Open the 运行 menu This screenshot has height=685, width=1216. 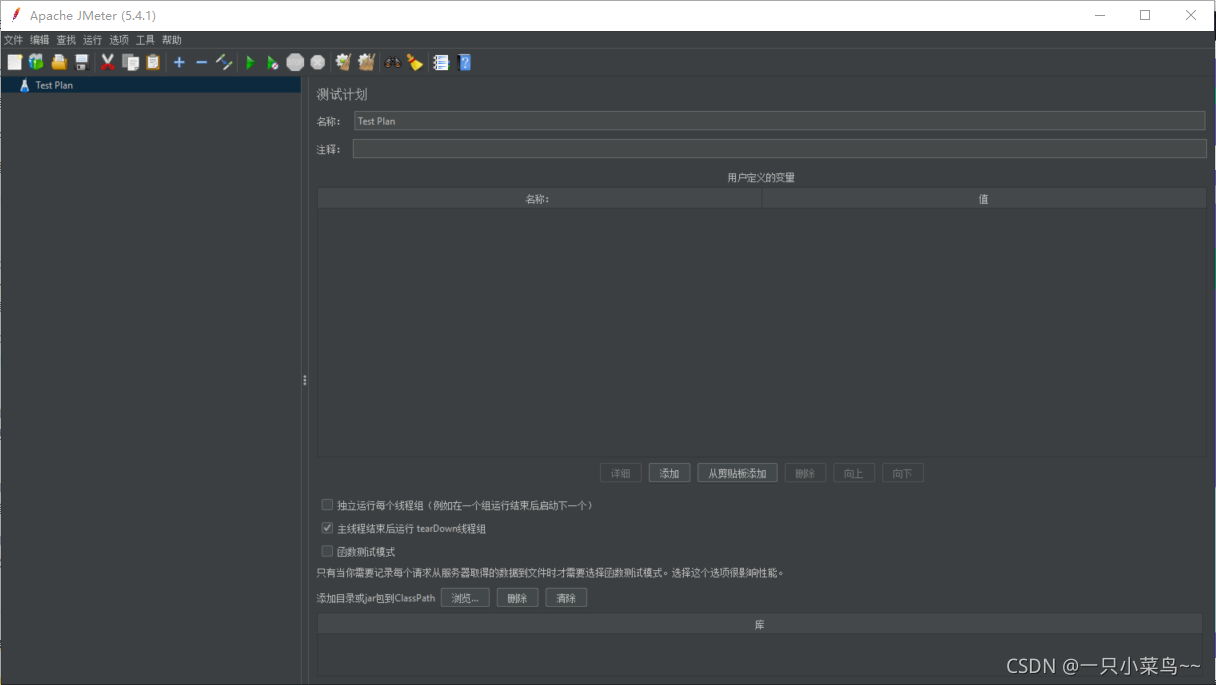coord(92,40)
